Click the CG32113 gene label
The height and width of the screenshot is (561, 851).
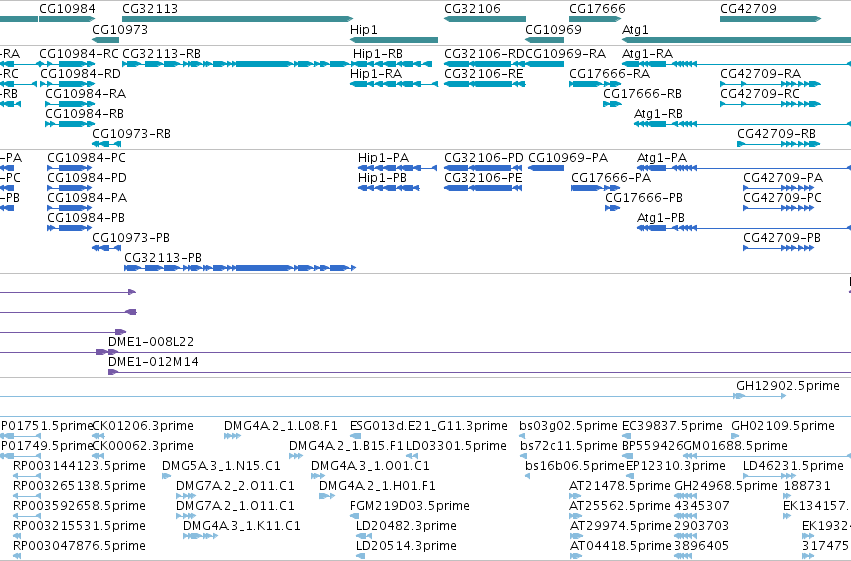(x=150, y=9)
